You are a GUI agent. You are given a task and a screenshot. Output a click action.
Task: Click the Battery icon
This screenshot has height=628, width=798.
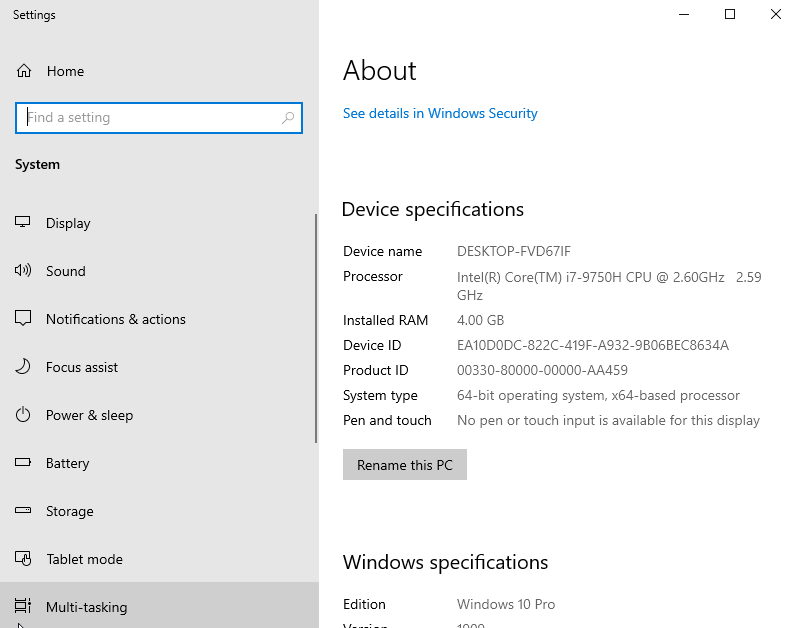pos(23,462)
